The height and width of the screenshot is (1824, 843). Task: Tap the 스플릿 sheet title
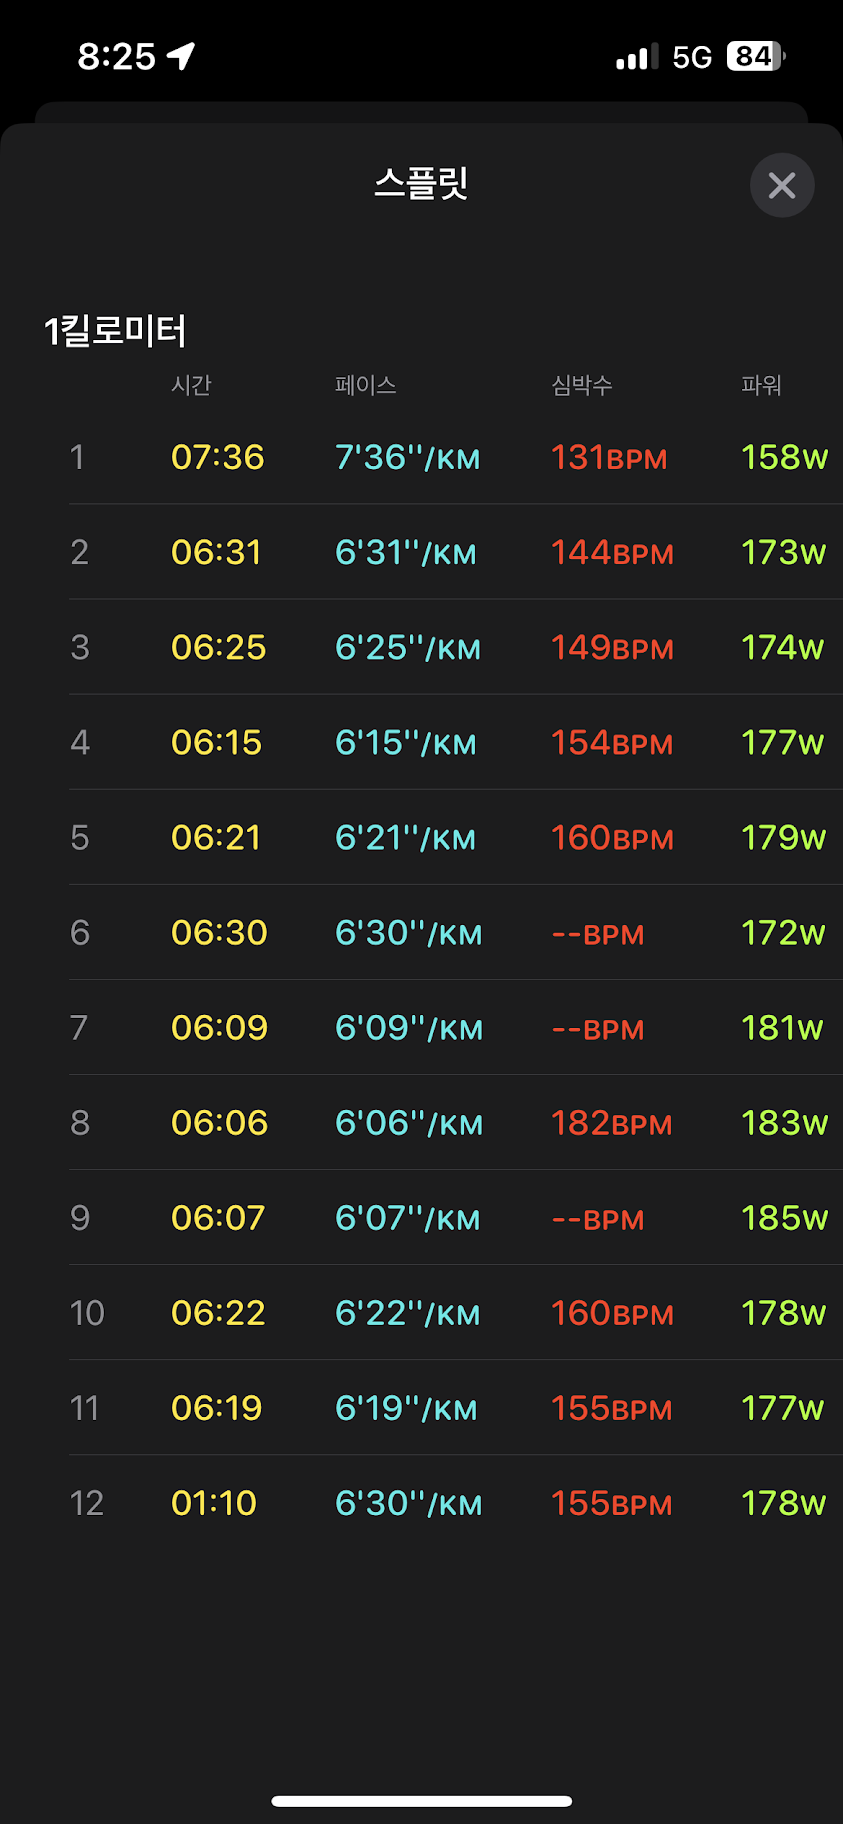pyautogui.click(x=421, y=183)
